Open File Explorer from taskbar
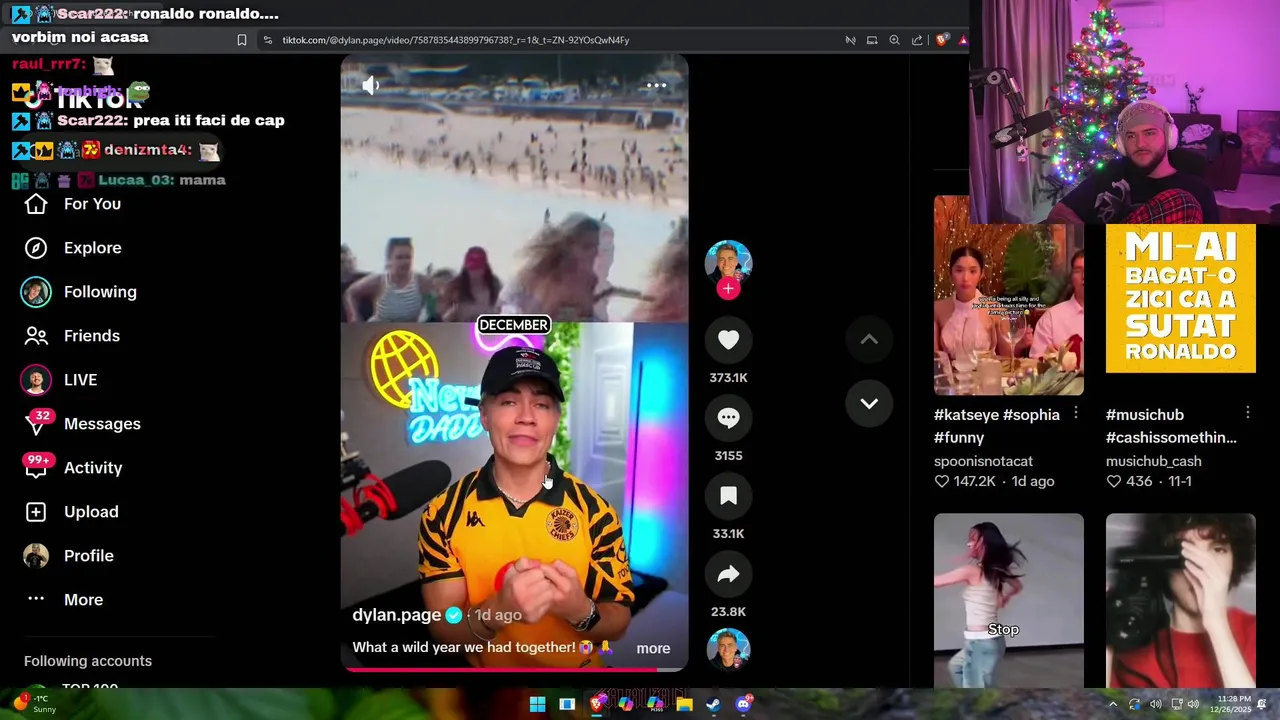 (684, 704)
